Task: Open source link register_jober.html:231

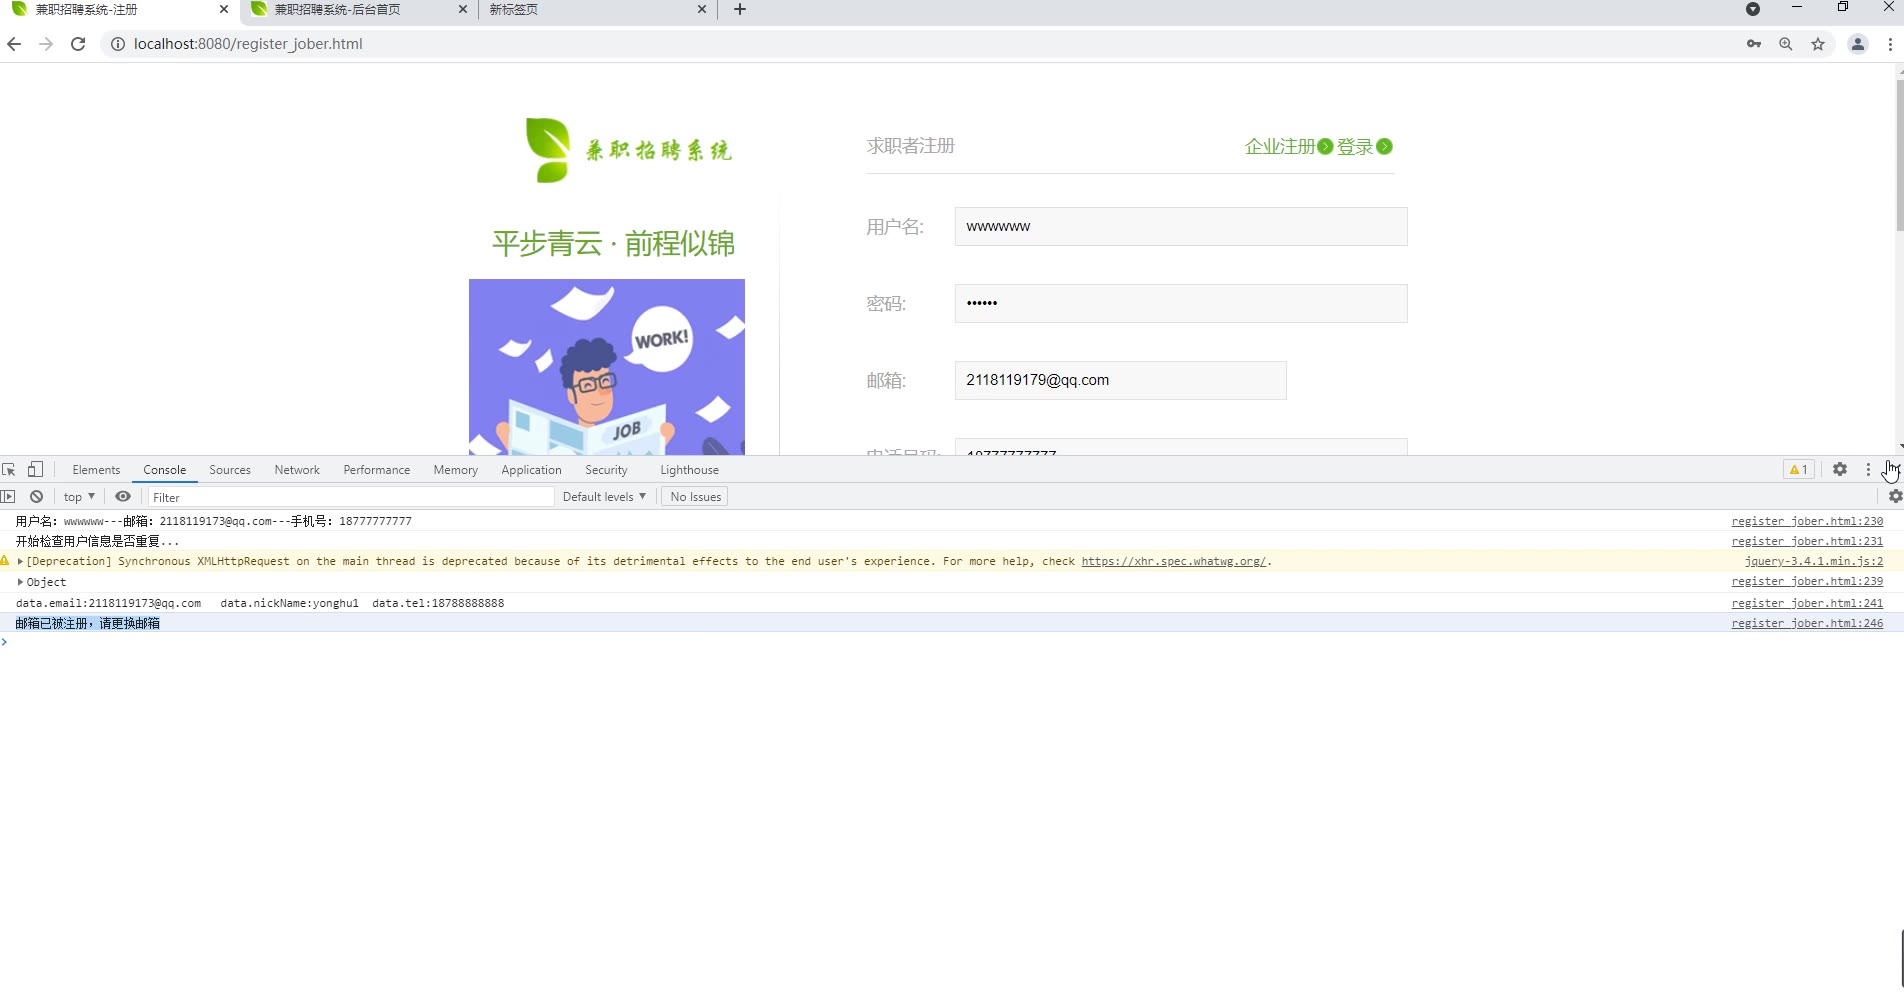Action: coord(1807,541)
